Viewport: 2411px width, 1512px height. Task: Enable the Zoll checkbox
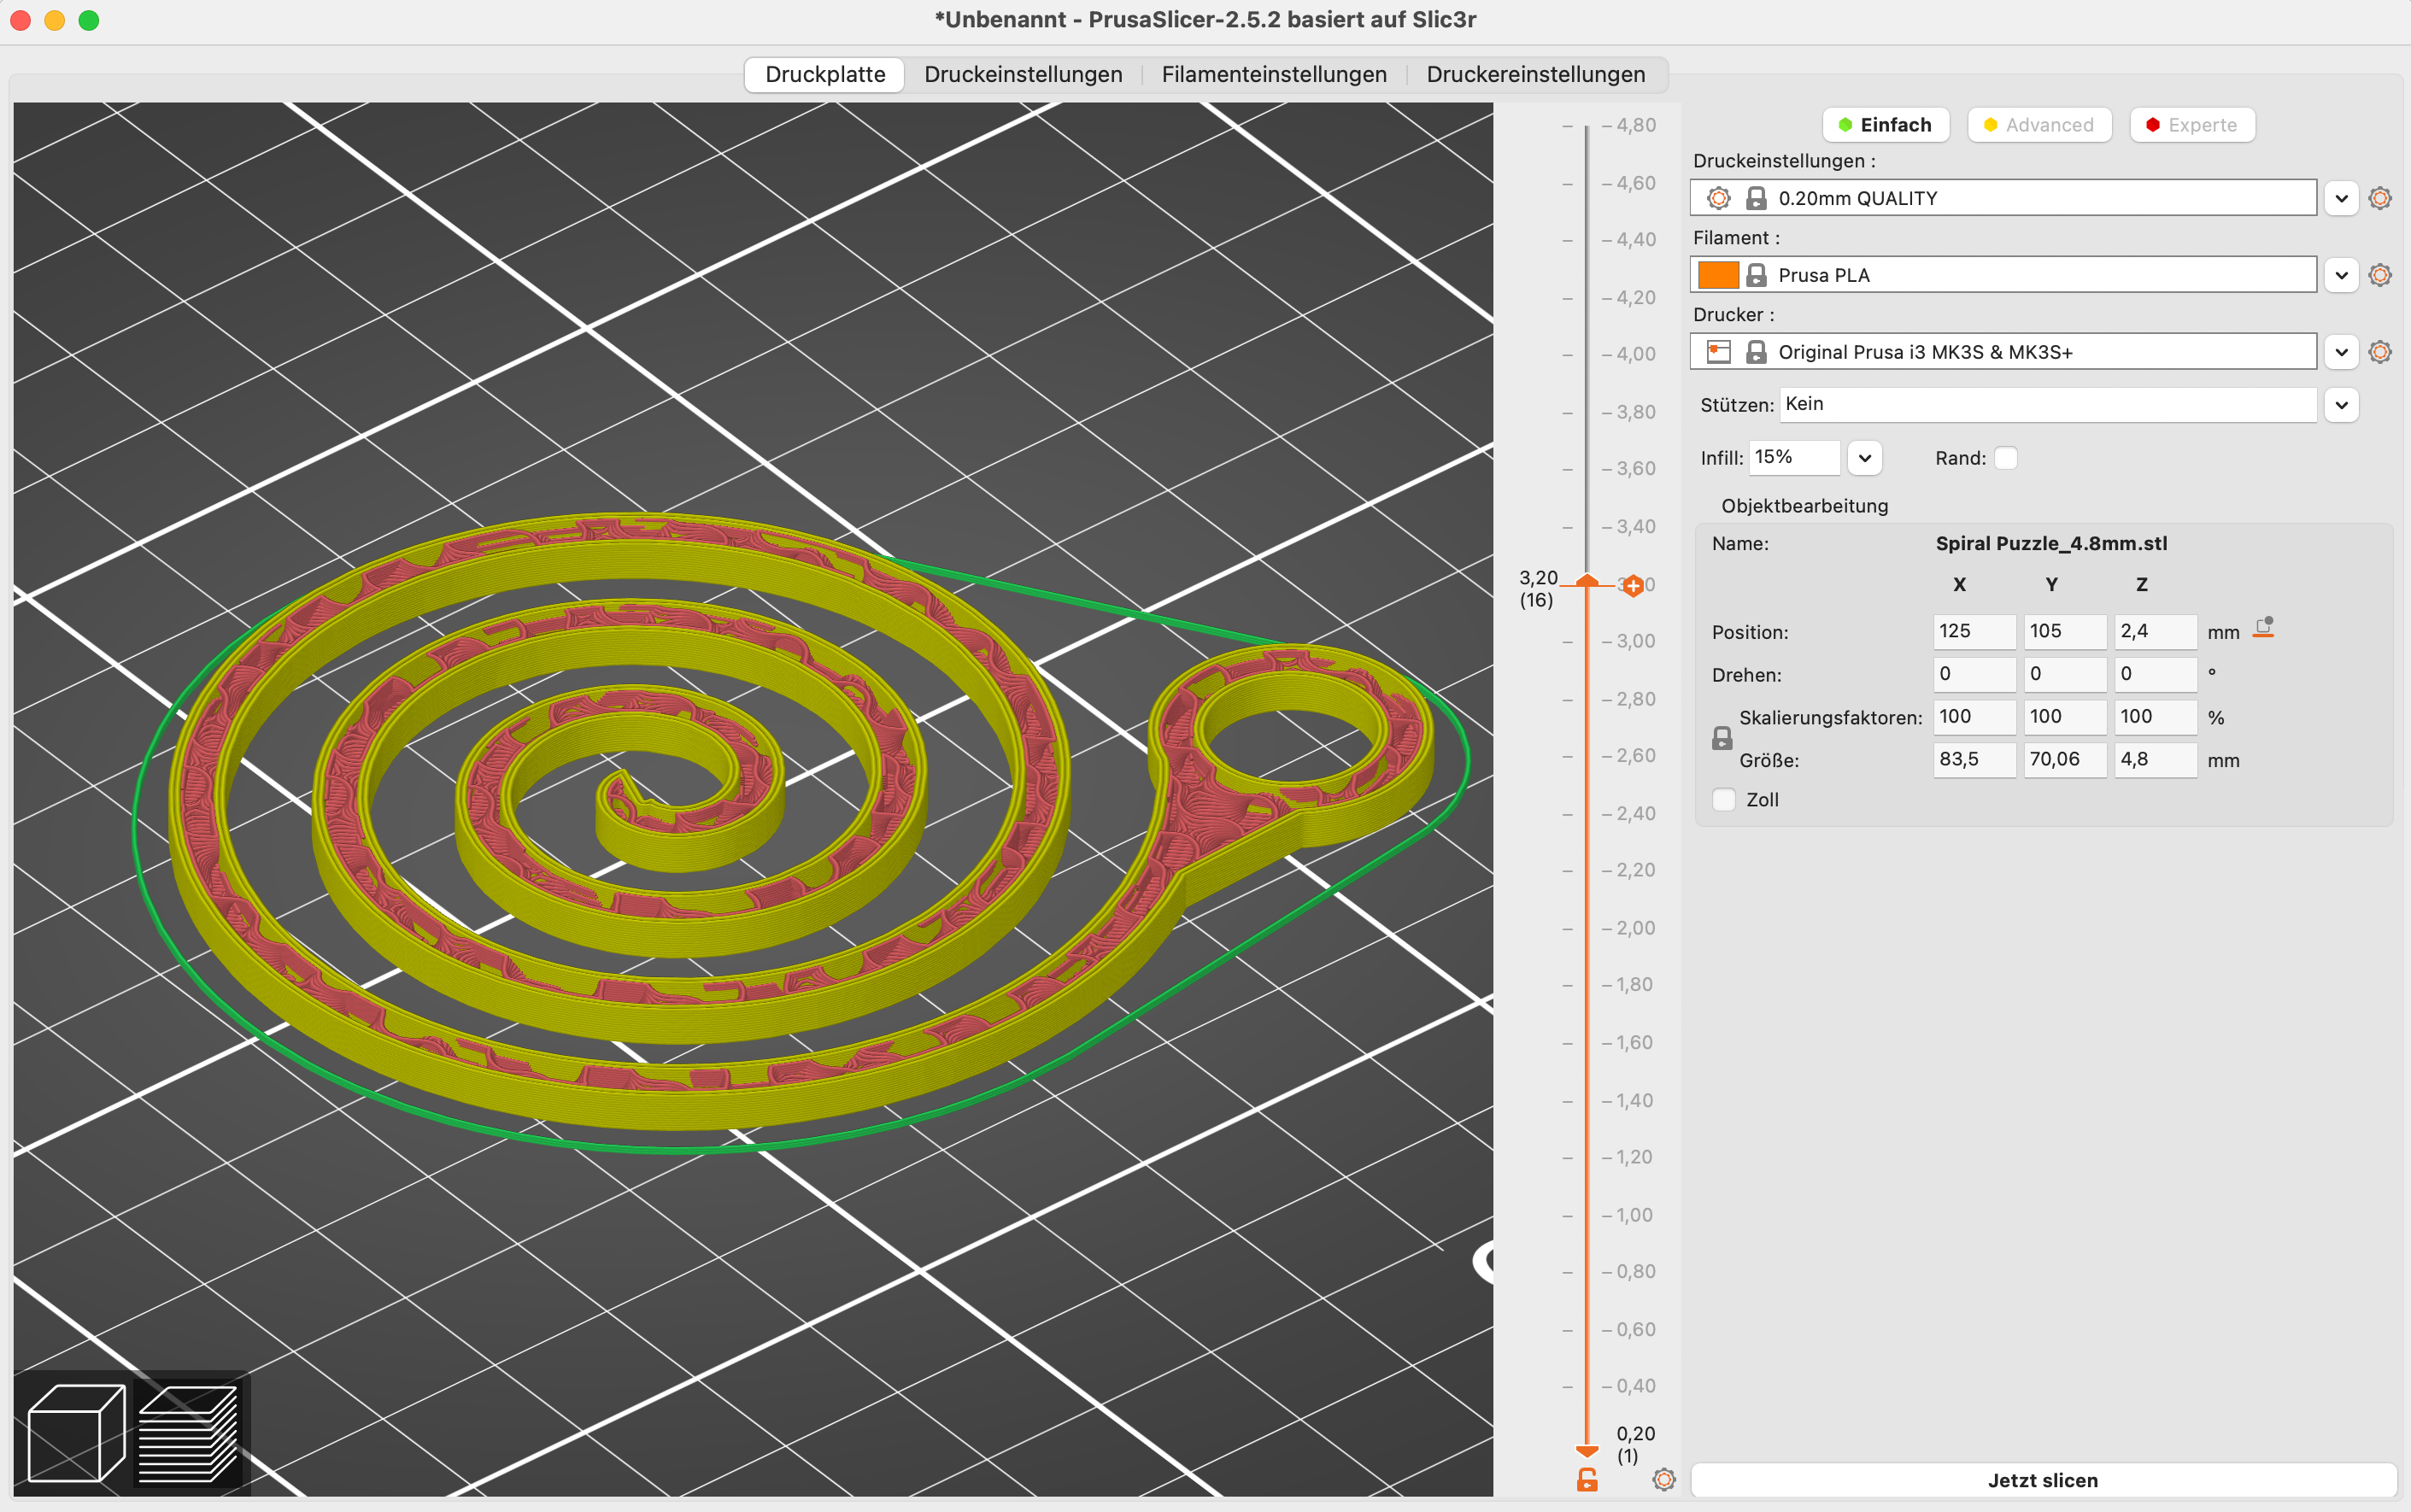coord(1724,800)
